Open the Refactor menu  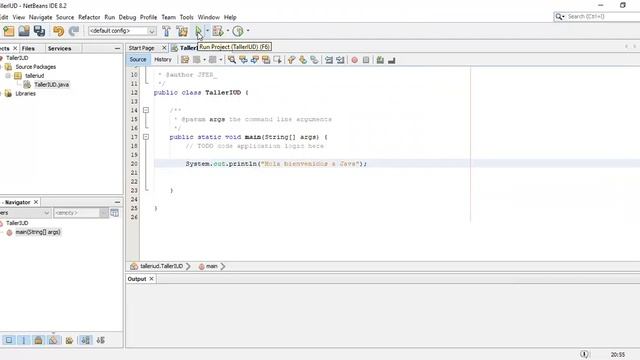tap(89, 17)
